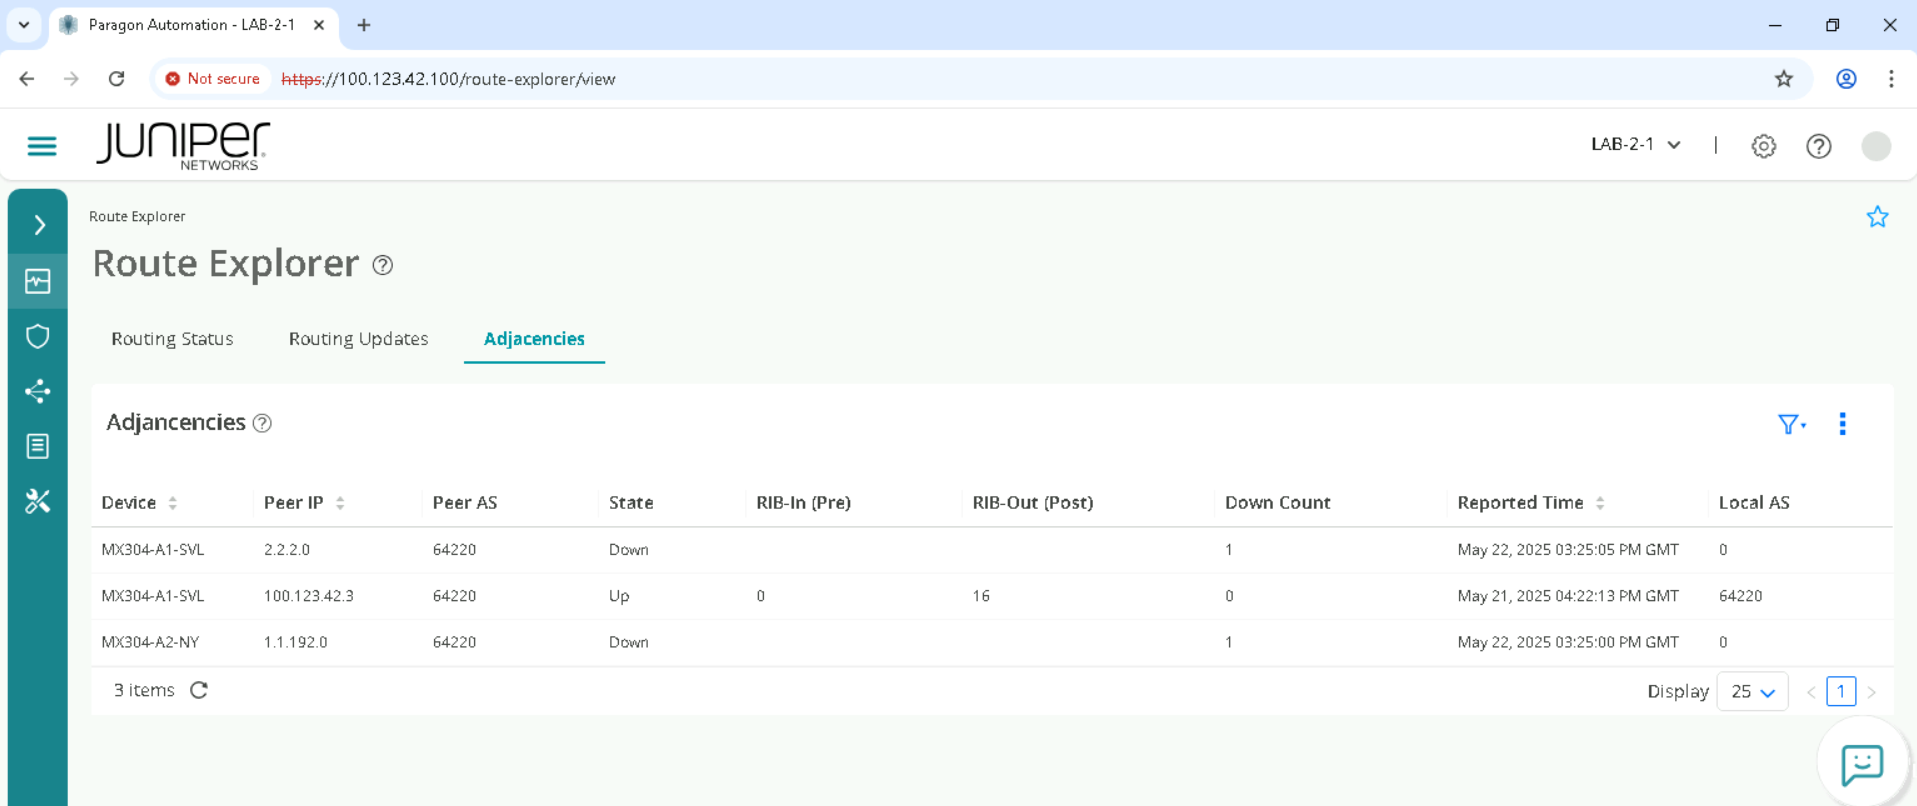This screenshot has height=806, width=1917.
Task: Switch to the Routing Status tab
Action: point(172,339)
